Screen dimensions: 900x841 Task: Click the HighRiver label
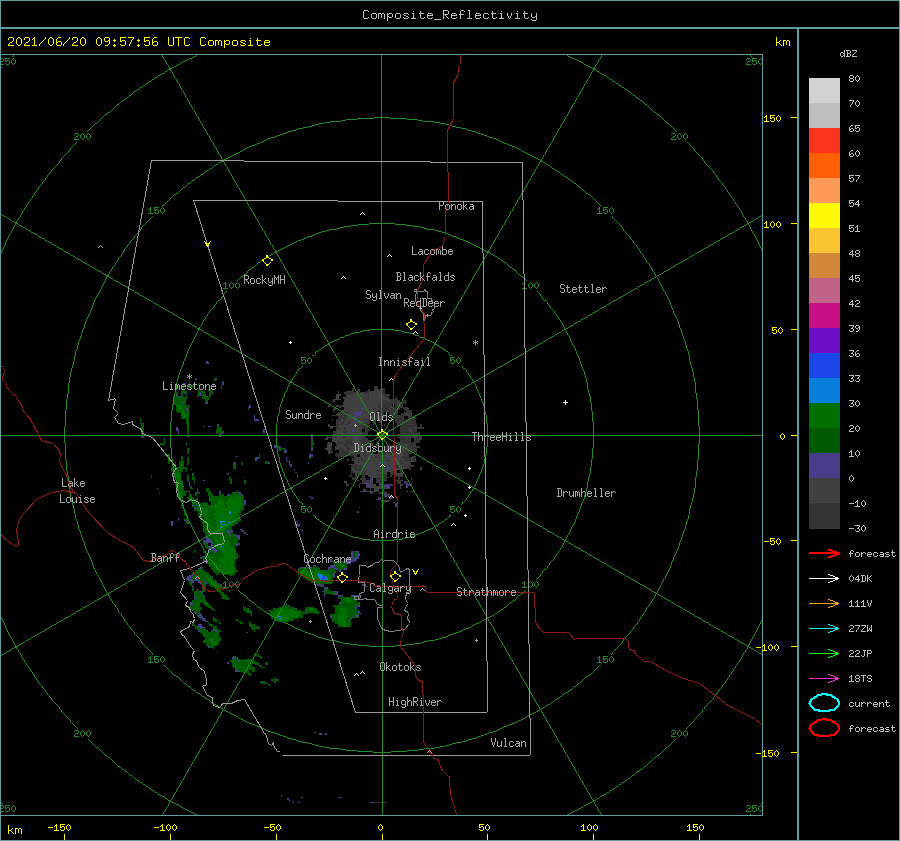click(x=415, y=702)
